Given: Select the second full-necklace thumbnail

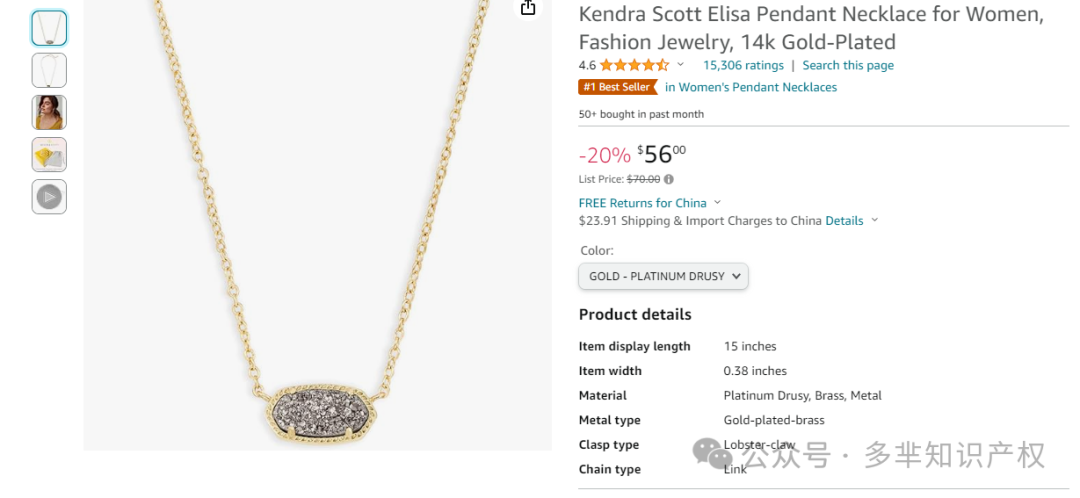Looking at the screenshot, I should pyautogui.click(x=49, y=70).
